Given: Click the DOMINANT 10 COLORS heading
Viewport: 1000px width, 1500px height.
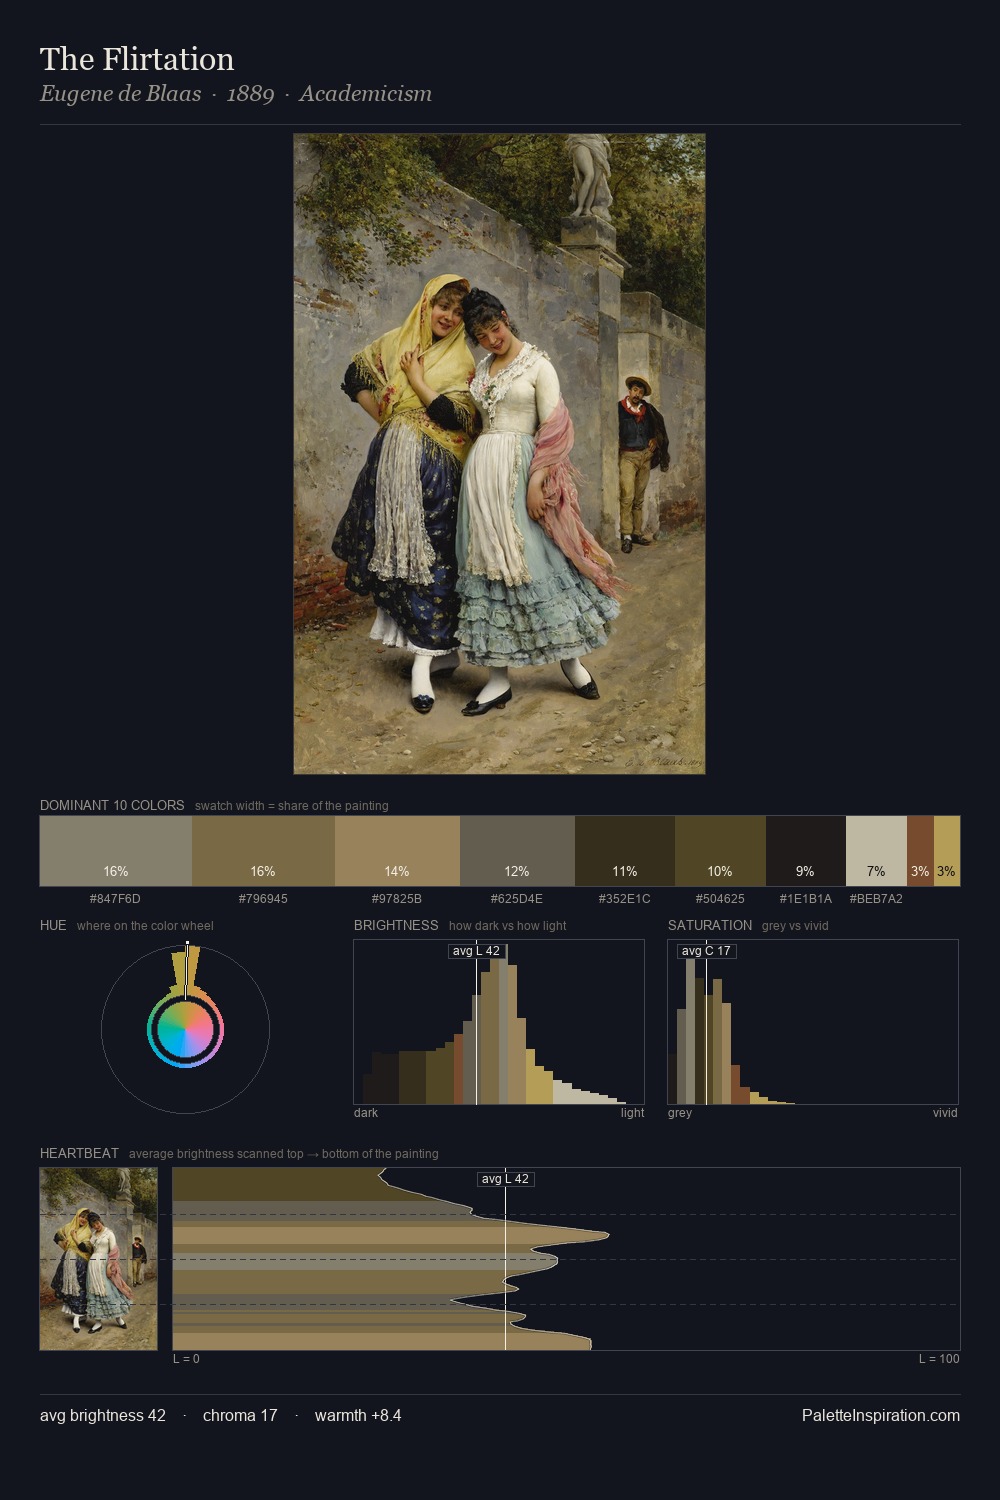Looking at the screenshot, I should click(112, 805).
